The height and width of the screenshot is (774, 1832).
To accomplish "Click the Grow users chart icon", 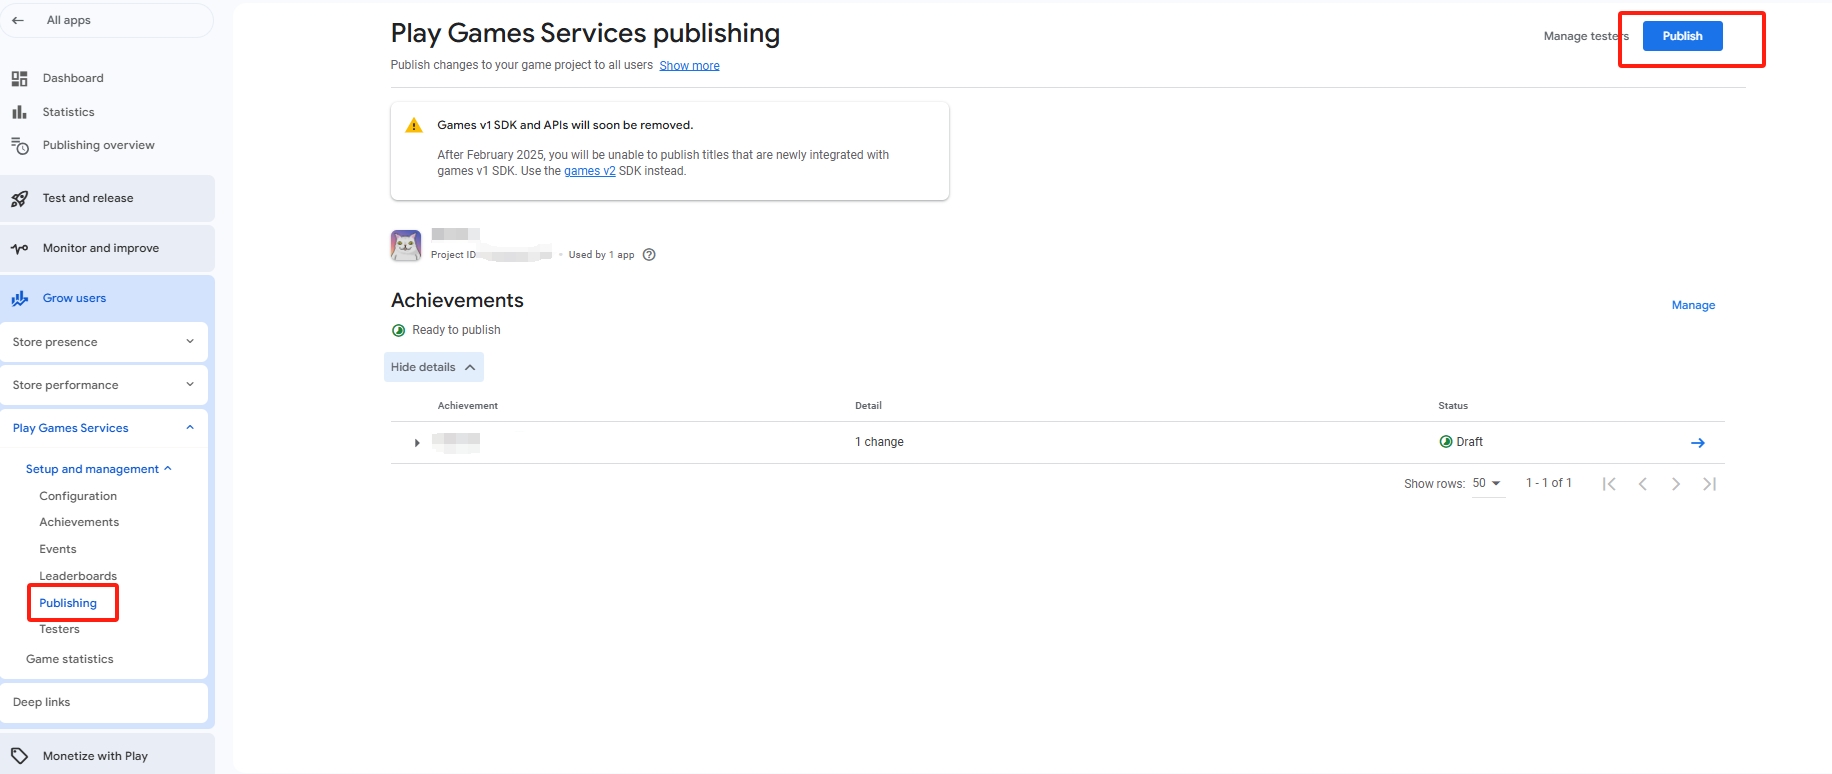I will (x=19, y=298).
